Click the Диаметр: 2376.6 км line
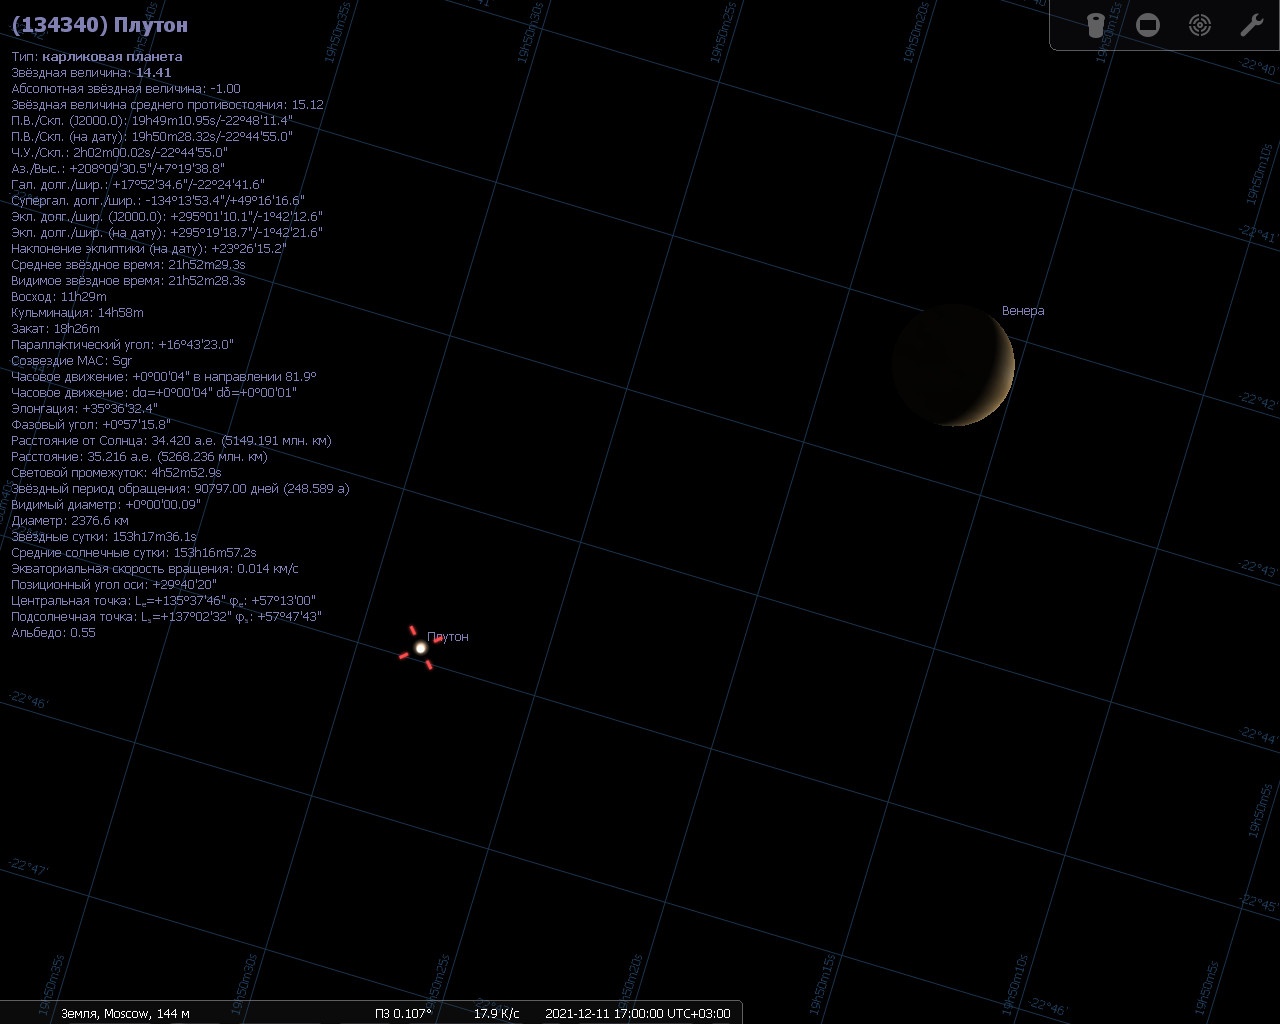Viewport: 1280px width, 1024px height. tap(70, 521)
